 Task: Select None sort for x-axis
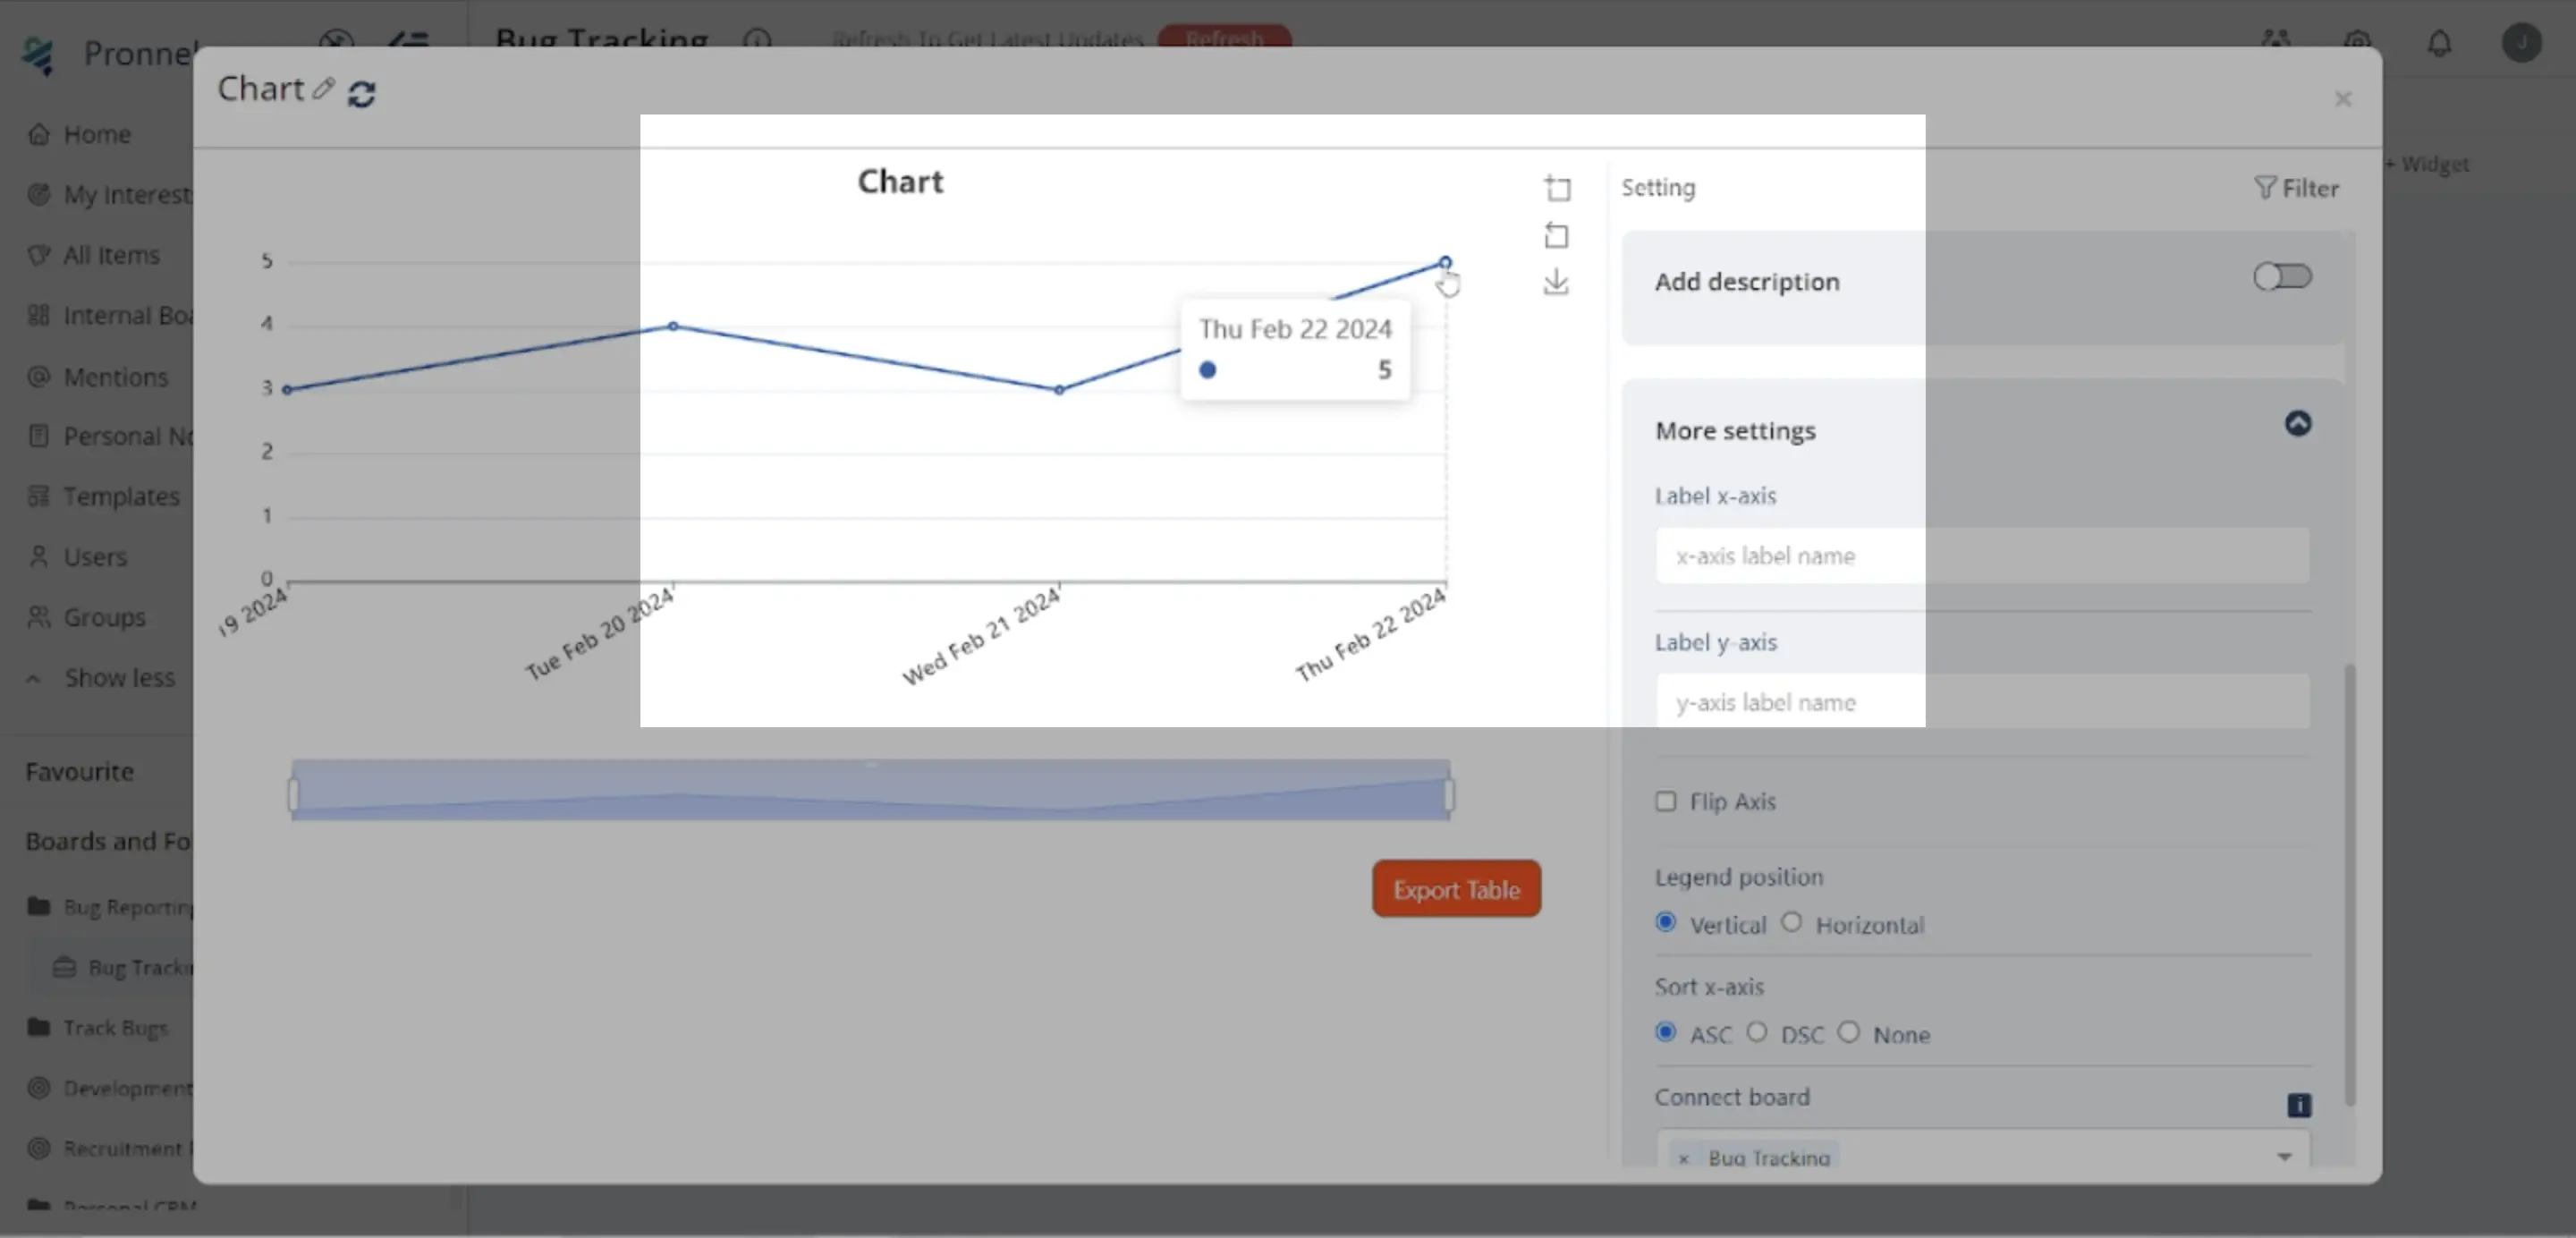[1848, 1032]
